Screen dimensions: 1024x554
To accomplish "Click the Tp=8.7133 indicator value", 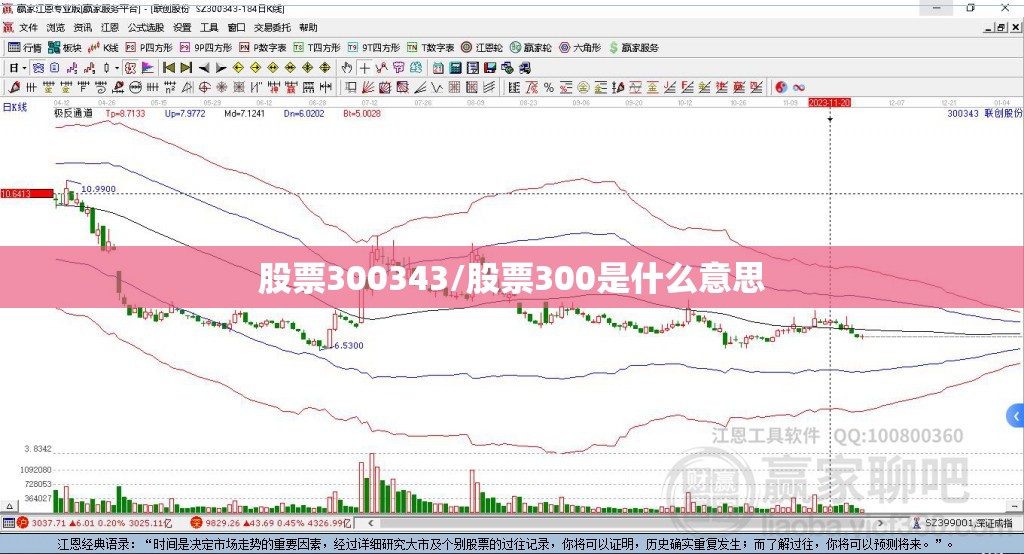I will click(x=125, y=113).
